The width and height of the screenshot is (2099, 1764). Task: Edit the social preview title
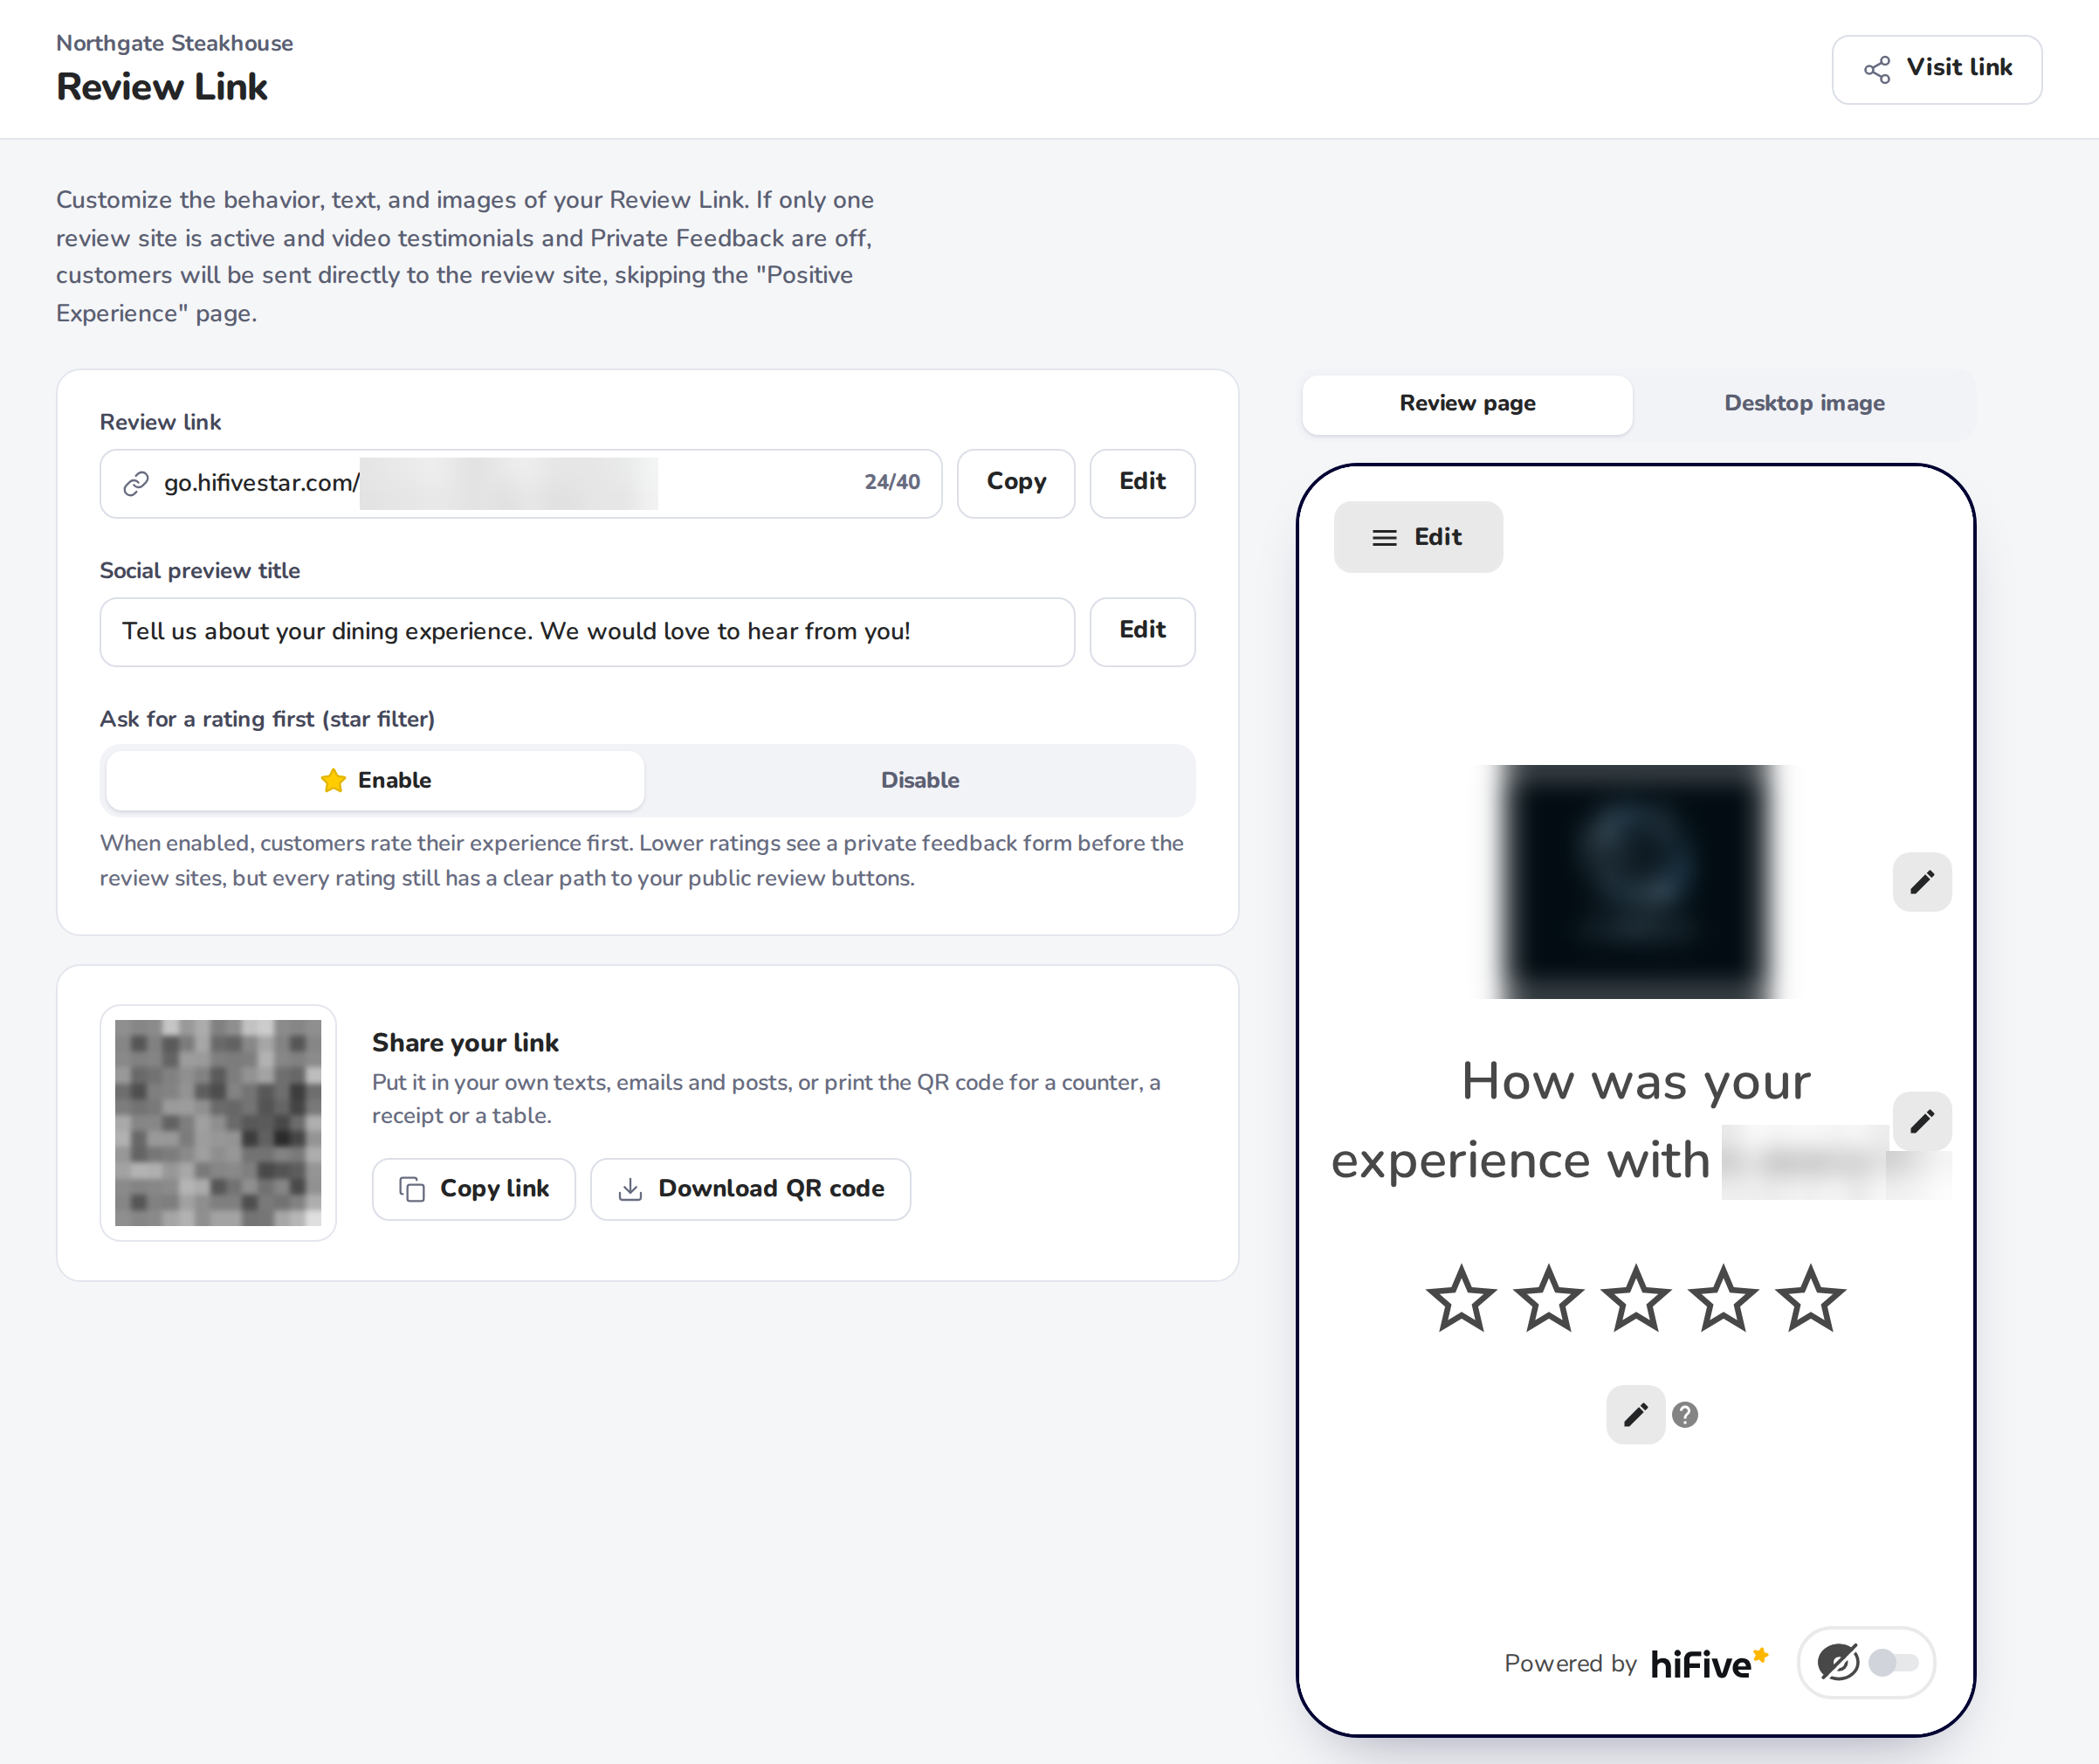[x=1142, y=631]
